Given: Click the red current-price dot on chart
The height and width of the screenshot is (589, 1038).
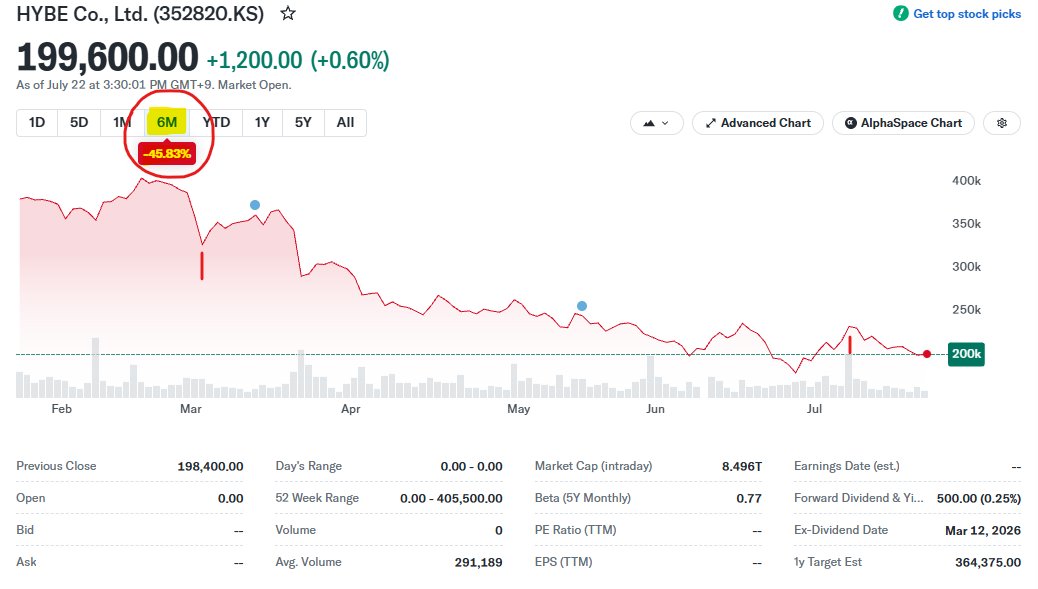Looking at the screenshot, I should tap(927, 354).
